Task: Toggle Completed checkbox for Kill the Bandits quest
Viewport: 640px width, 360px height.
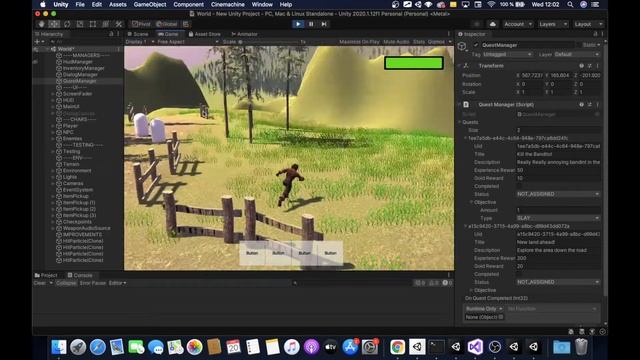Action: coord(519,186)
